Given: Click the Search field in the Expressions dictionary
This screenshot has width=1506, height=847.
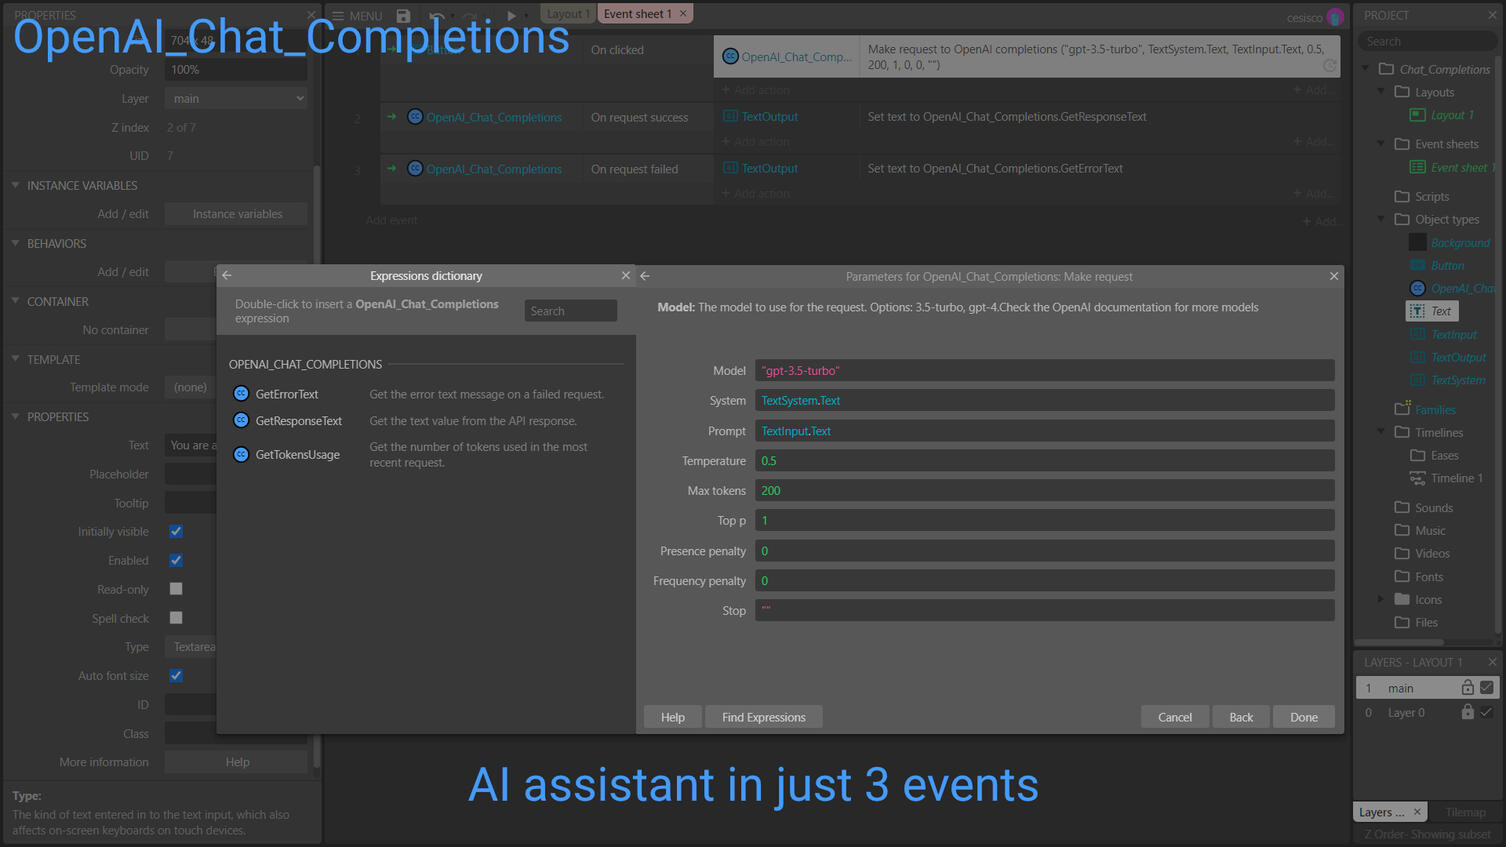Looking at the screenshot, I should (570, 310).
